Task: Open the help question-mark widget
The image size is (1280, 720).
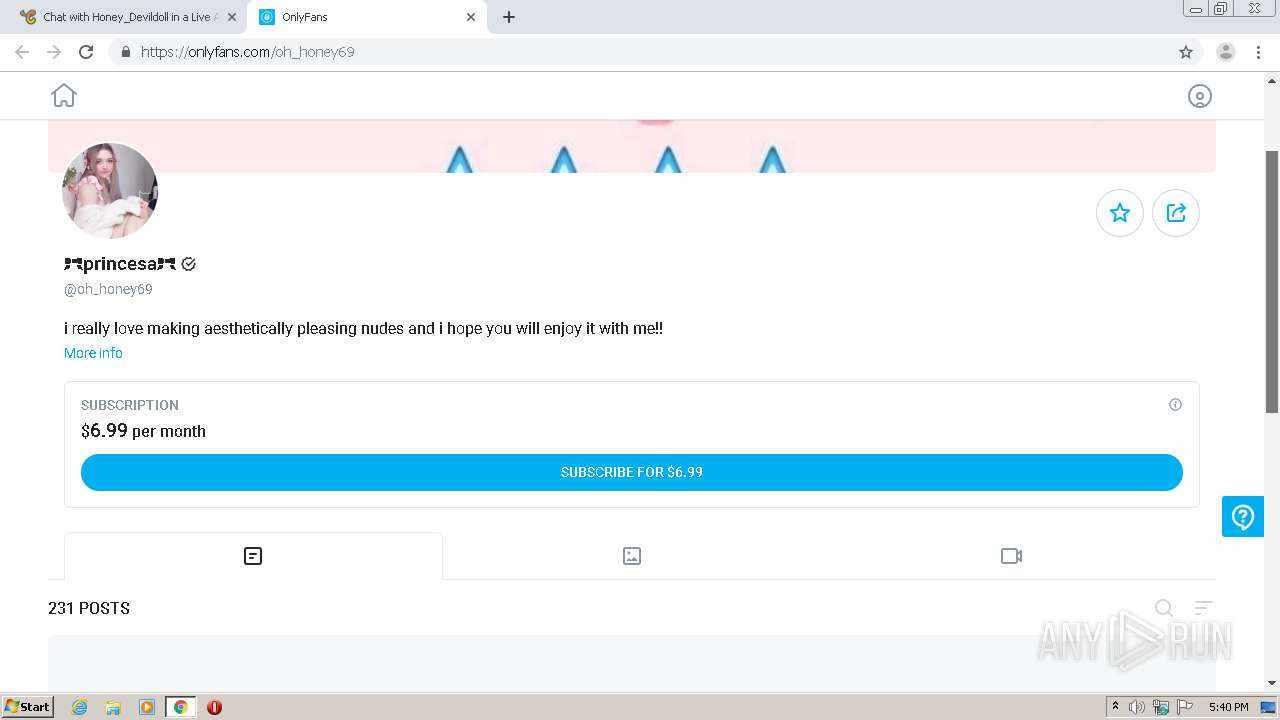Action: tap(1243, 517)
